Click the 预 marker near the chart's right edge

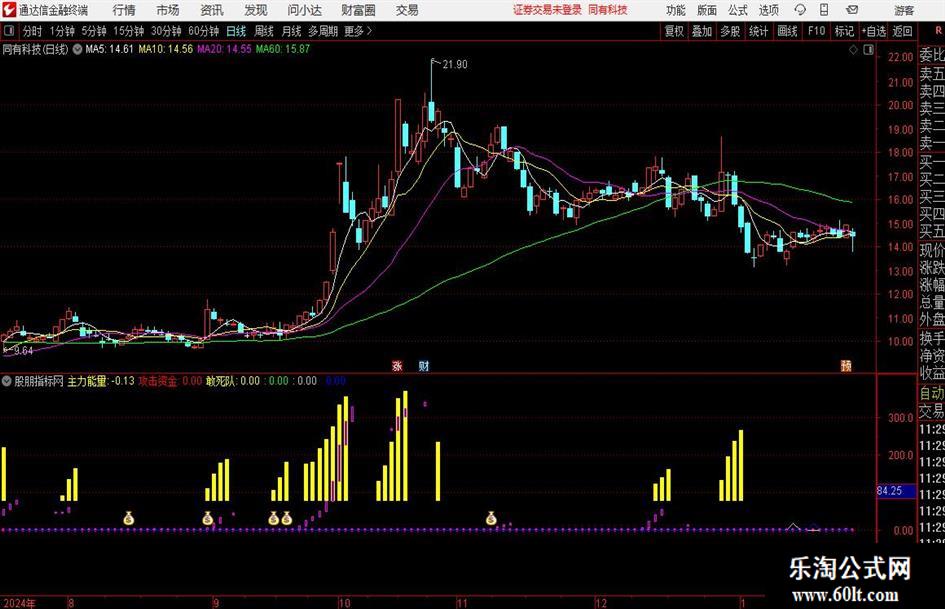pyautogui.click(x=846, y=366)
